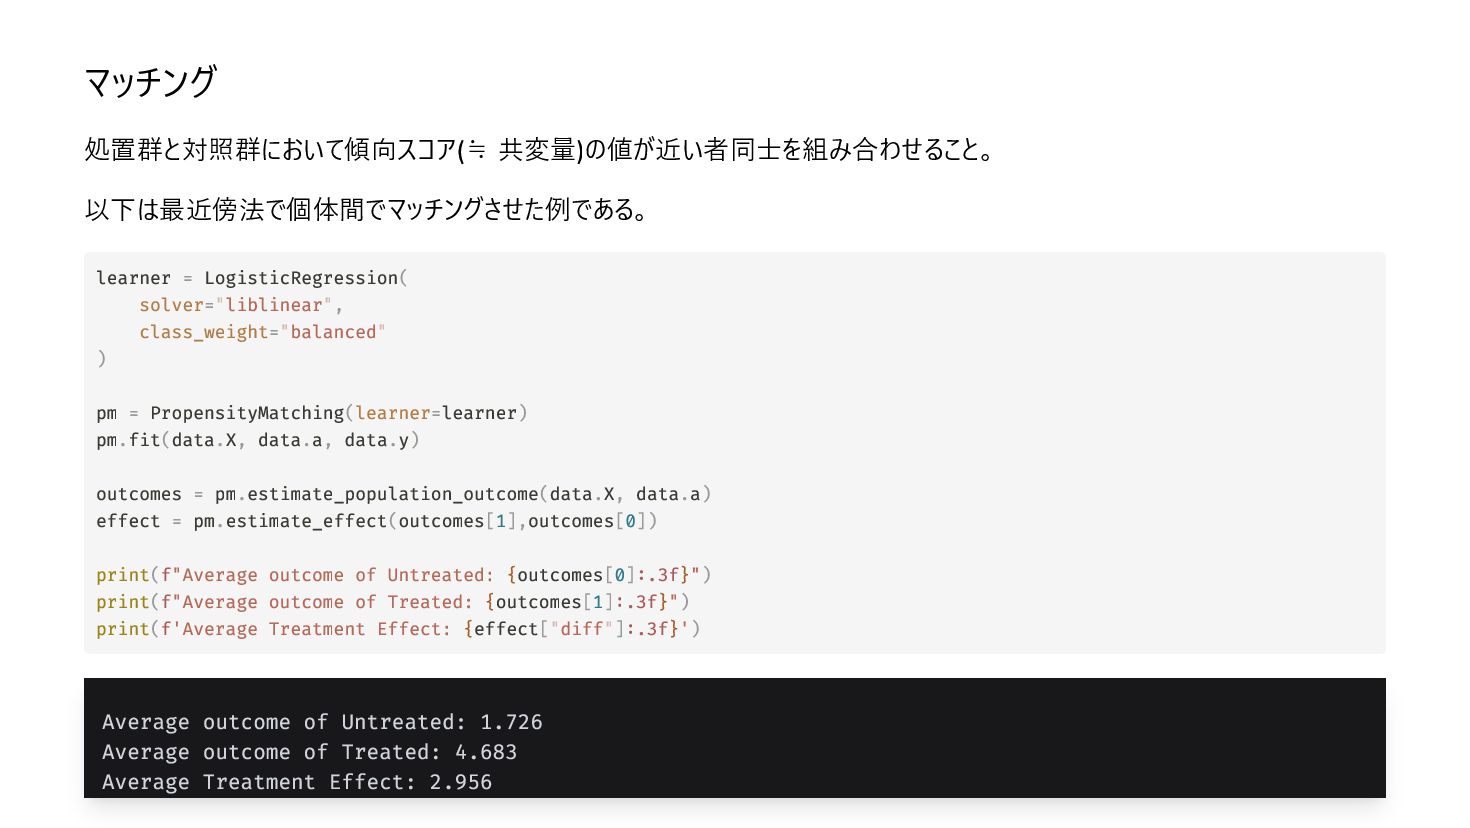
Task: Click the paragraph about 傾向スコア matching
Action: (540, 150)
